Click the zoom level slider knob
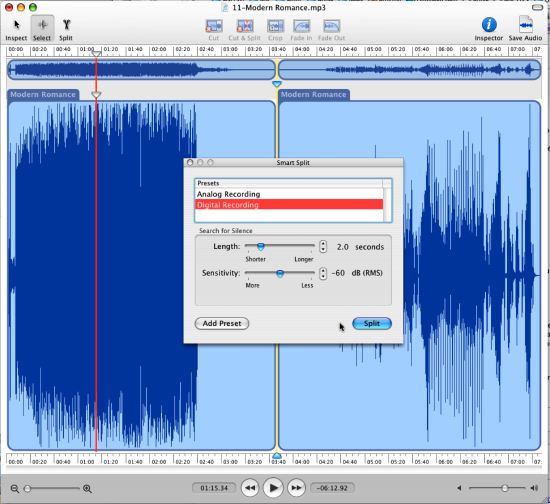Viewport: 550px width, 504px height. 27,488
